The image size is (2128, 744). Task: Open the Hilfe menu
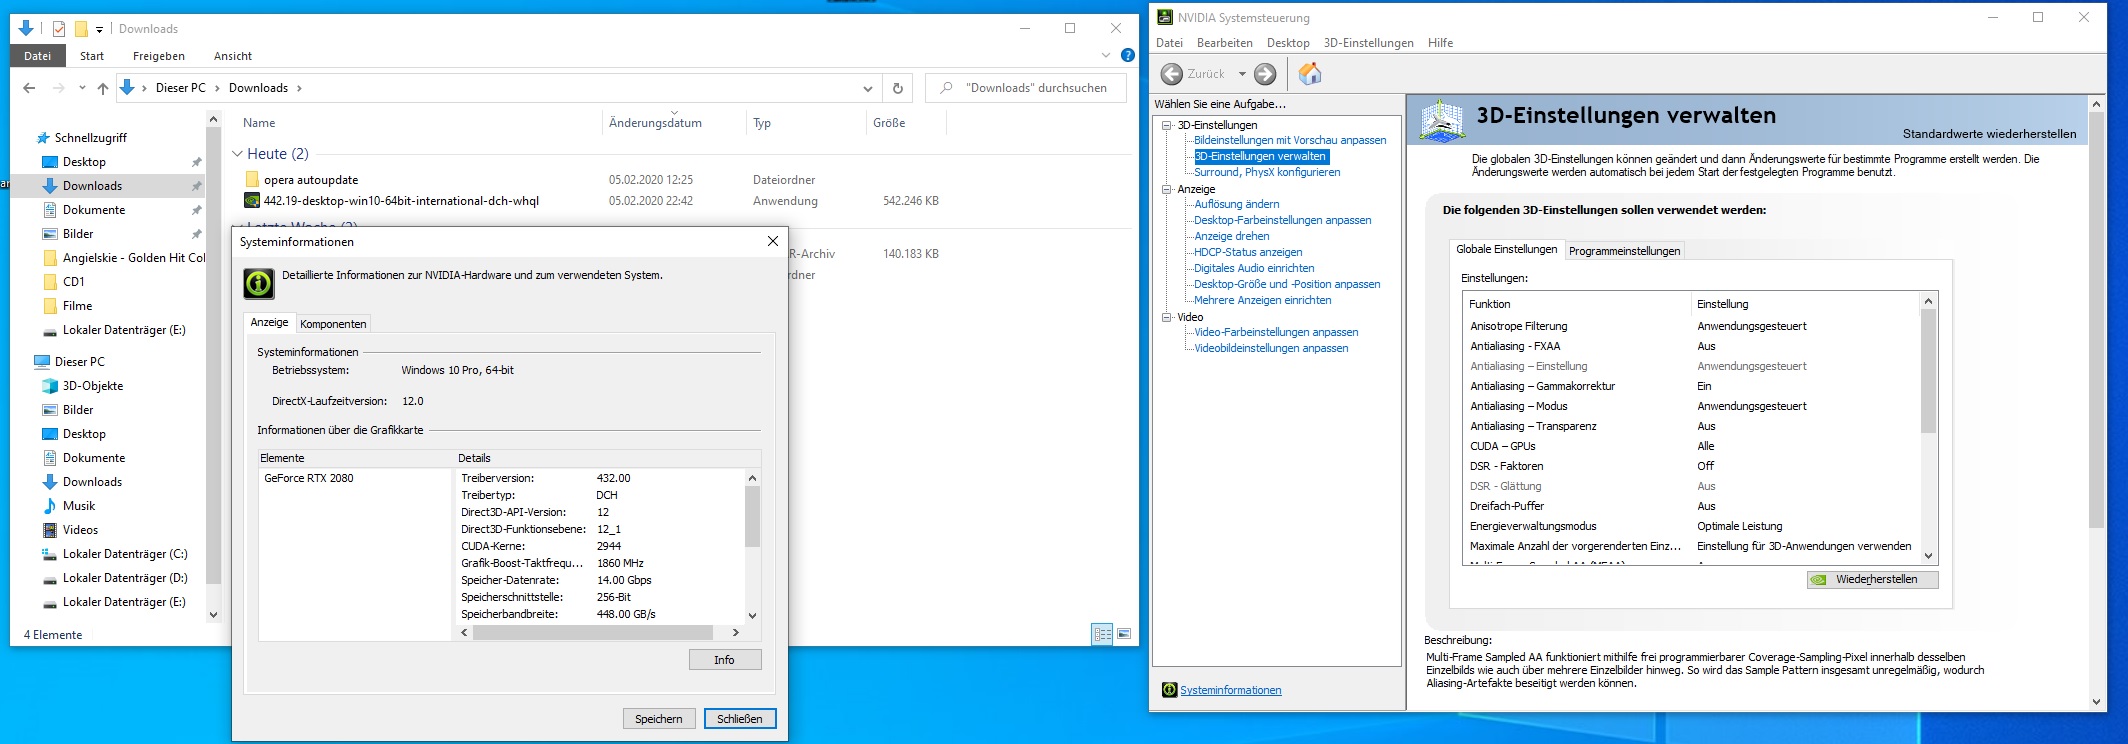[x=1440, y=43]
